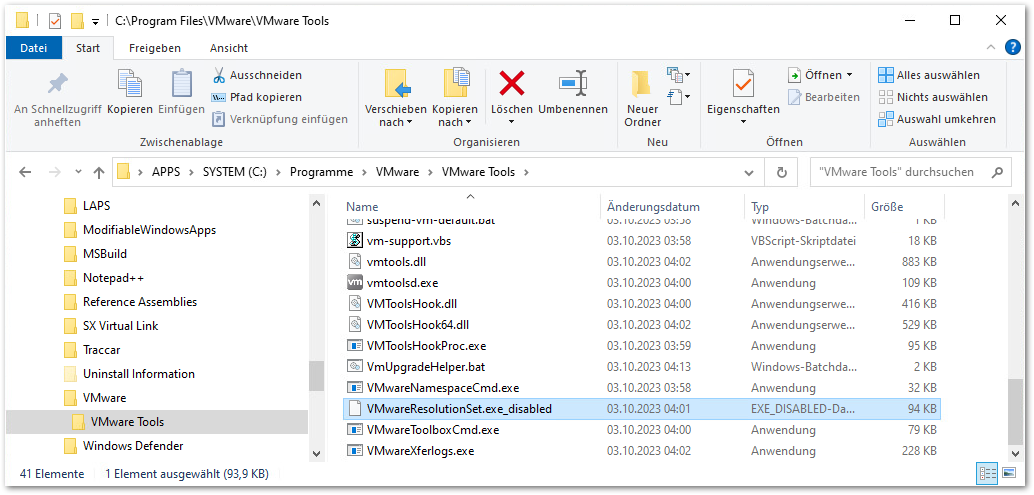This screenshot has width=1034, height=495.
Task: Select VMwareNamespaceCmd.exe file
Action: click(642, 388)
